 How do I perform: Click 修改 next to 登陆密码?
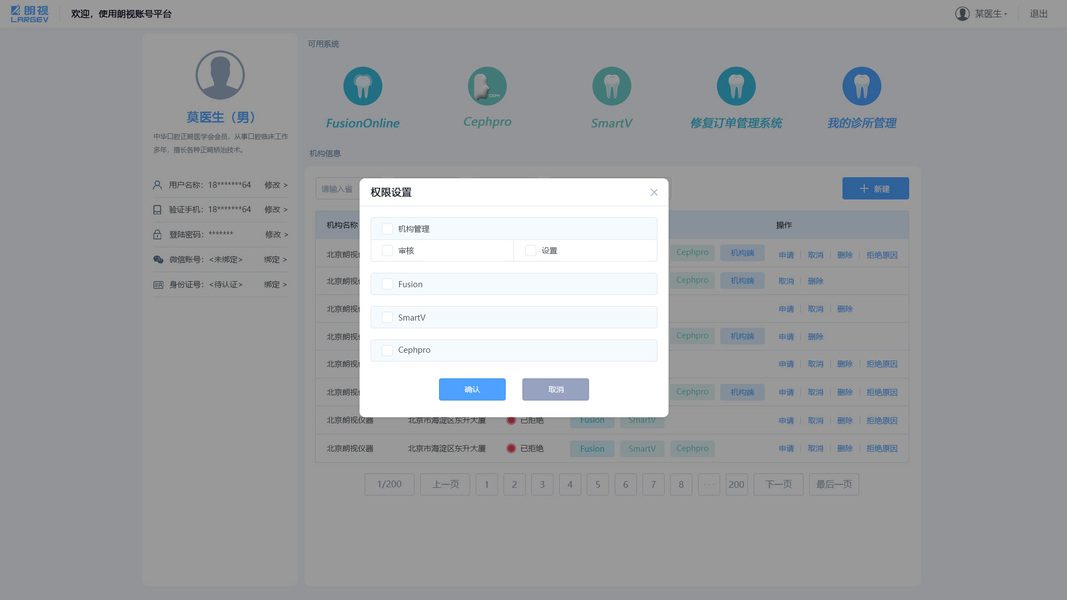(x=276, y=235)
